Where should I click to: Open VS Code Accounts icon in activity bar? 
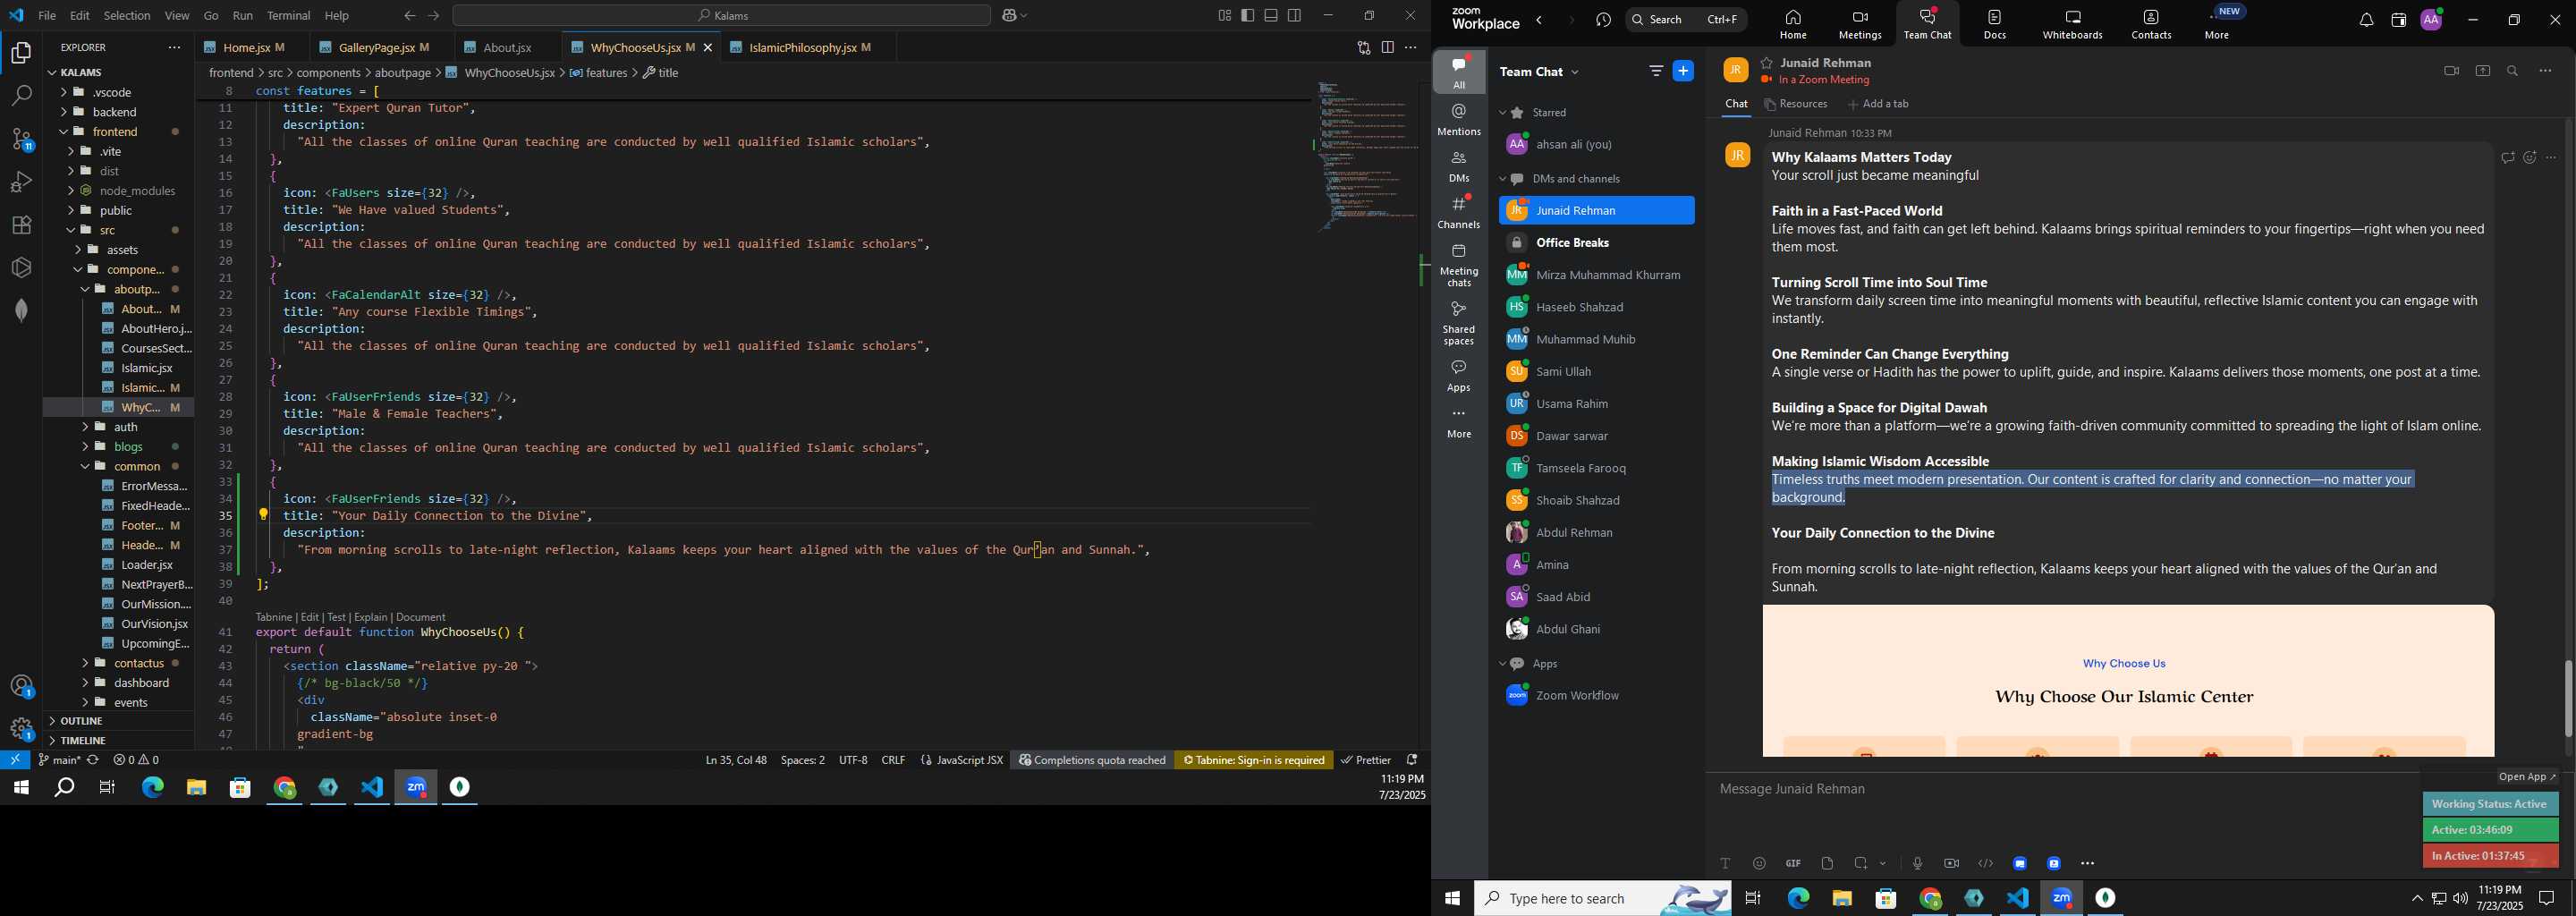coord(21,687)
